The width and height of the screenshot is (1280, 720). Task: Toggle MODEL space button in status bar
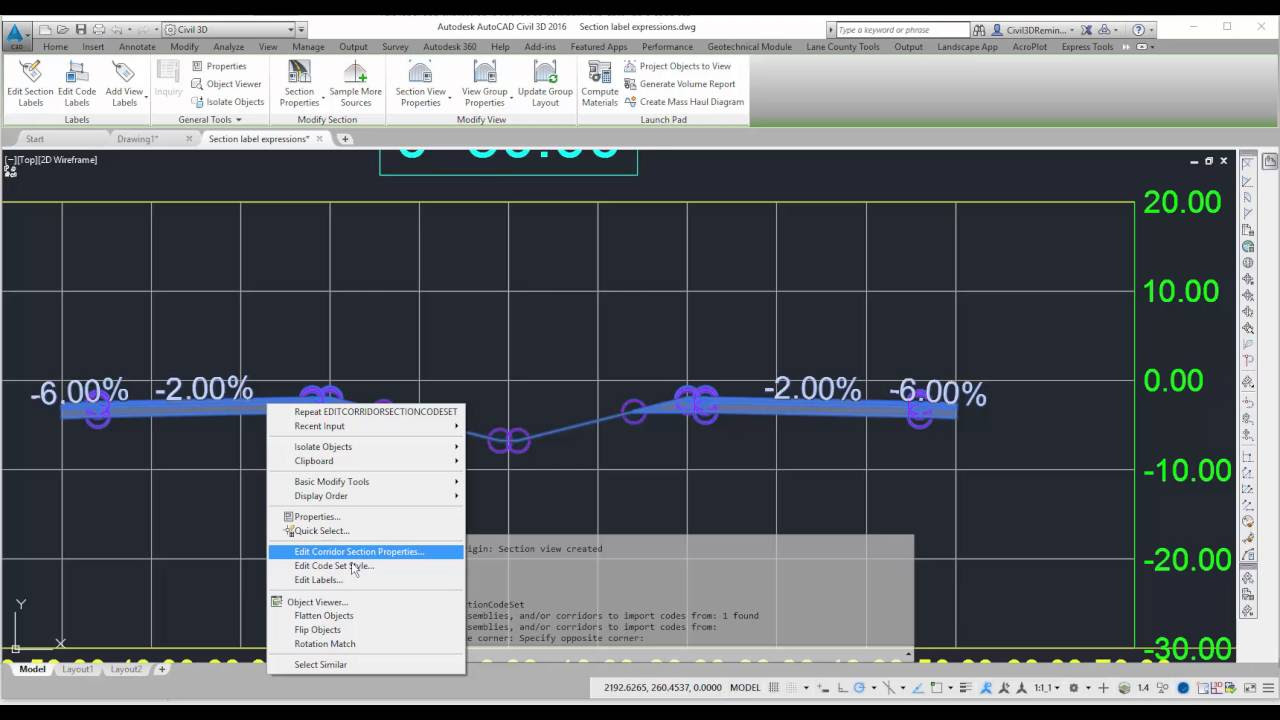click(745, 688)
